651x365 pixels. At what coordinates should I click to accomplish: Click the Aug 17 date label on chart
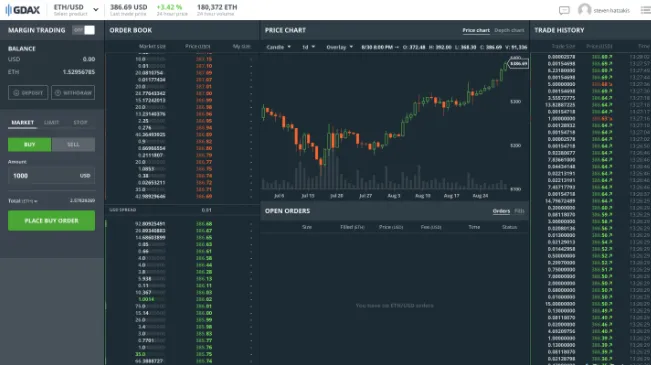point(451,196)
